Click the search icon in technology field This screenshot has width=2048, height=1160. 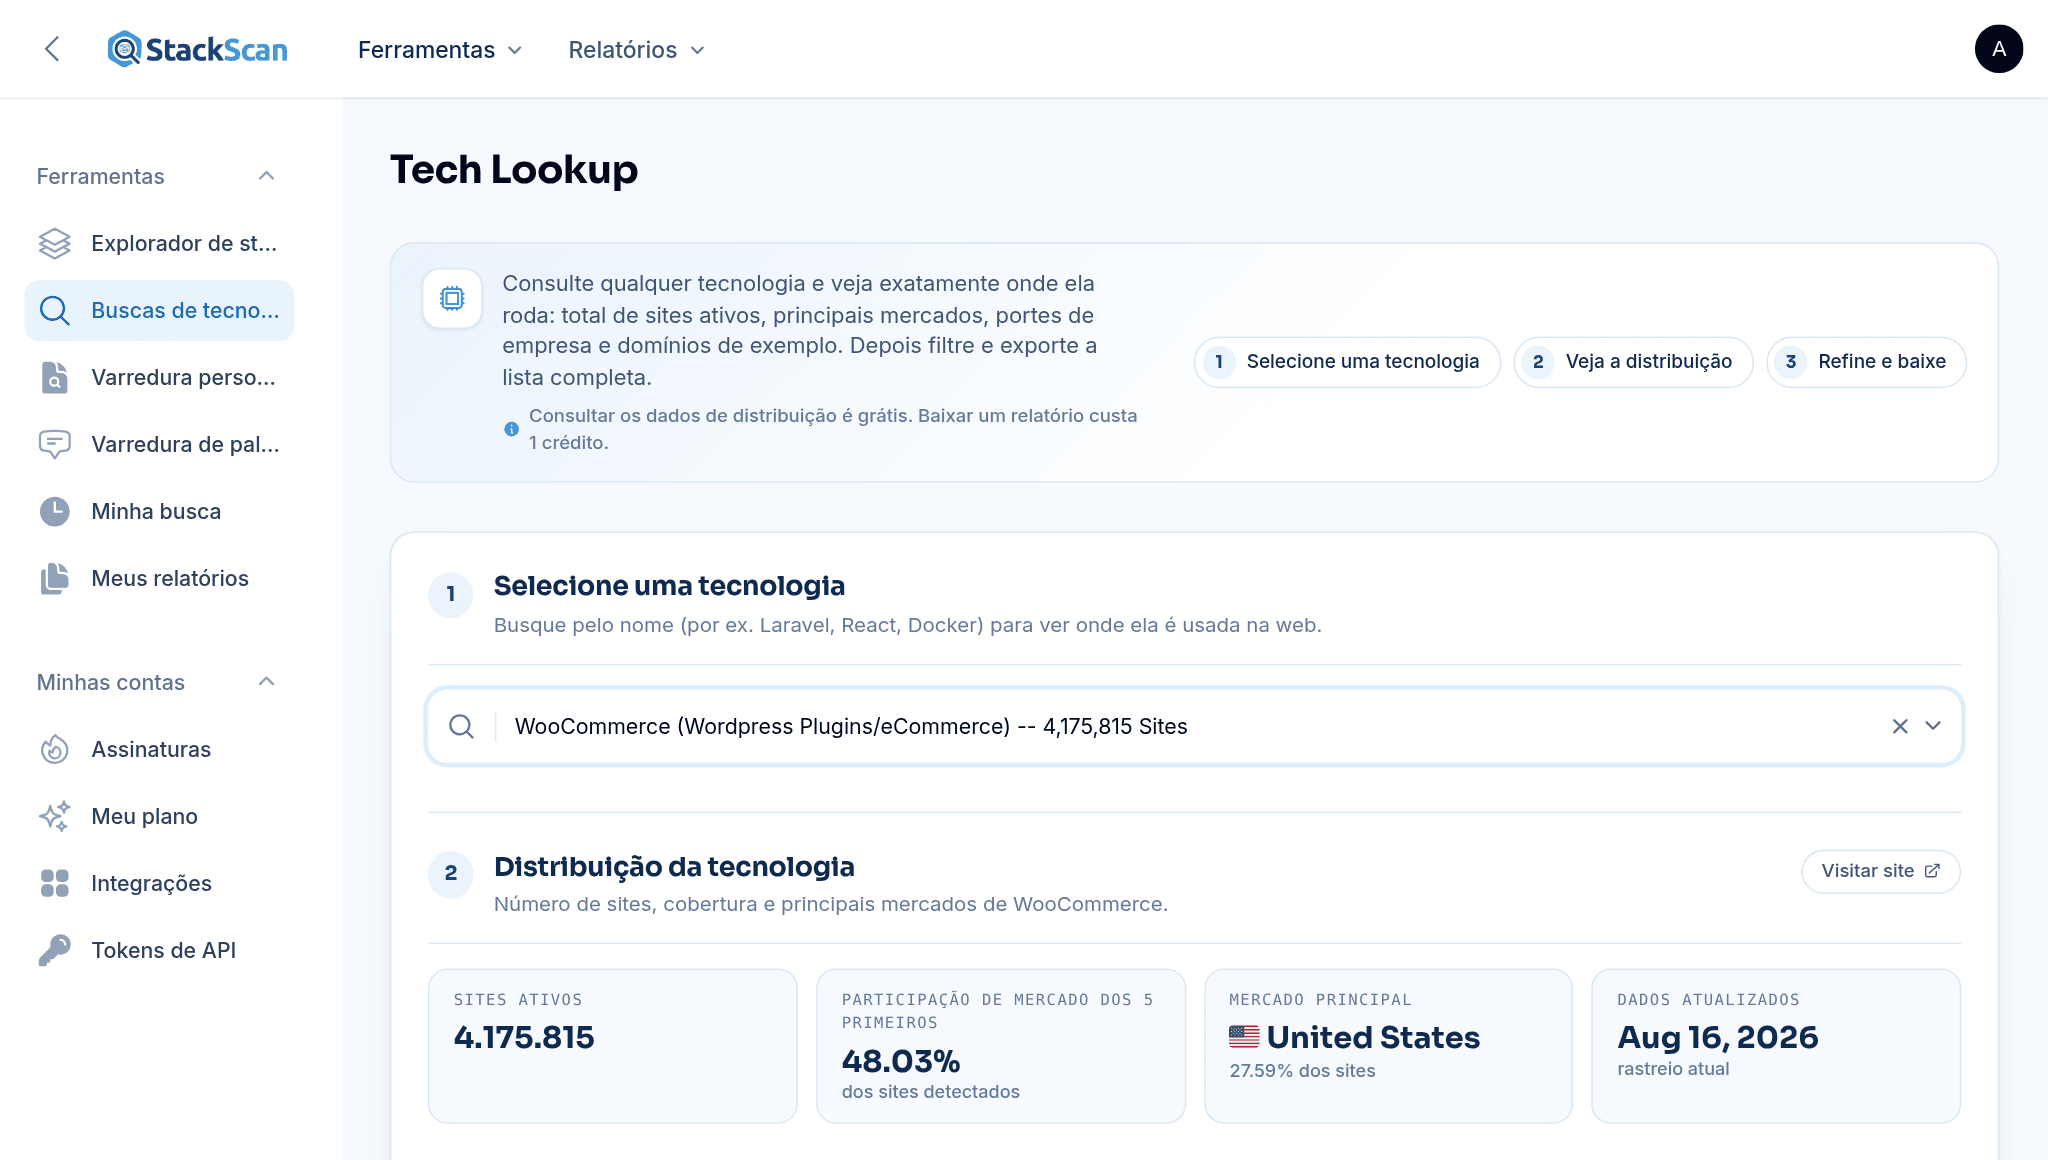[x=461, y=726]
